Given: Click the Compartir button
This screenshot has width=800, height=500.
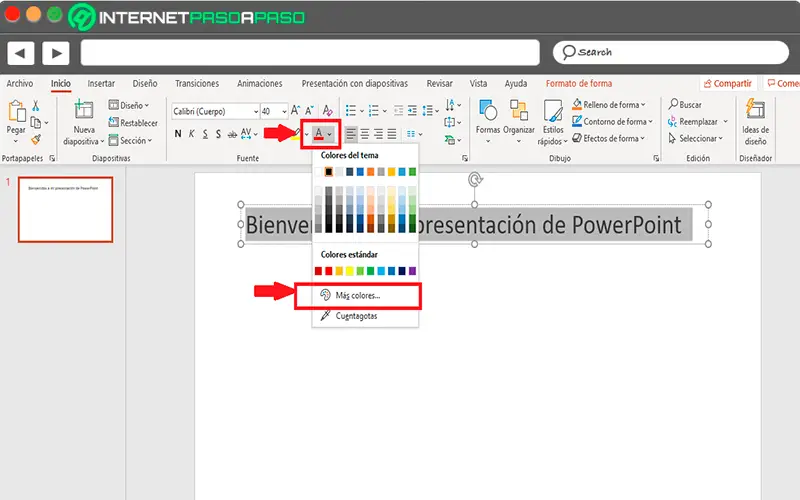Looking at the screenshot, I should (x=727, y=84).
